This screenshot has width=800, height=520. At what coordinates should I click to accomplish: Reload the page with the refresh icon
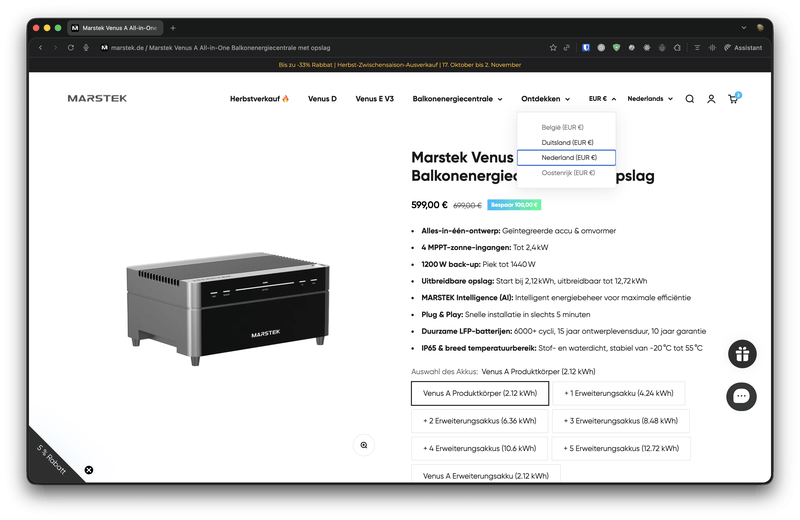click(70, 47)
